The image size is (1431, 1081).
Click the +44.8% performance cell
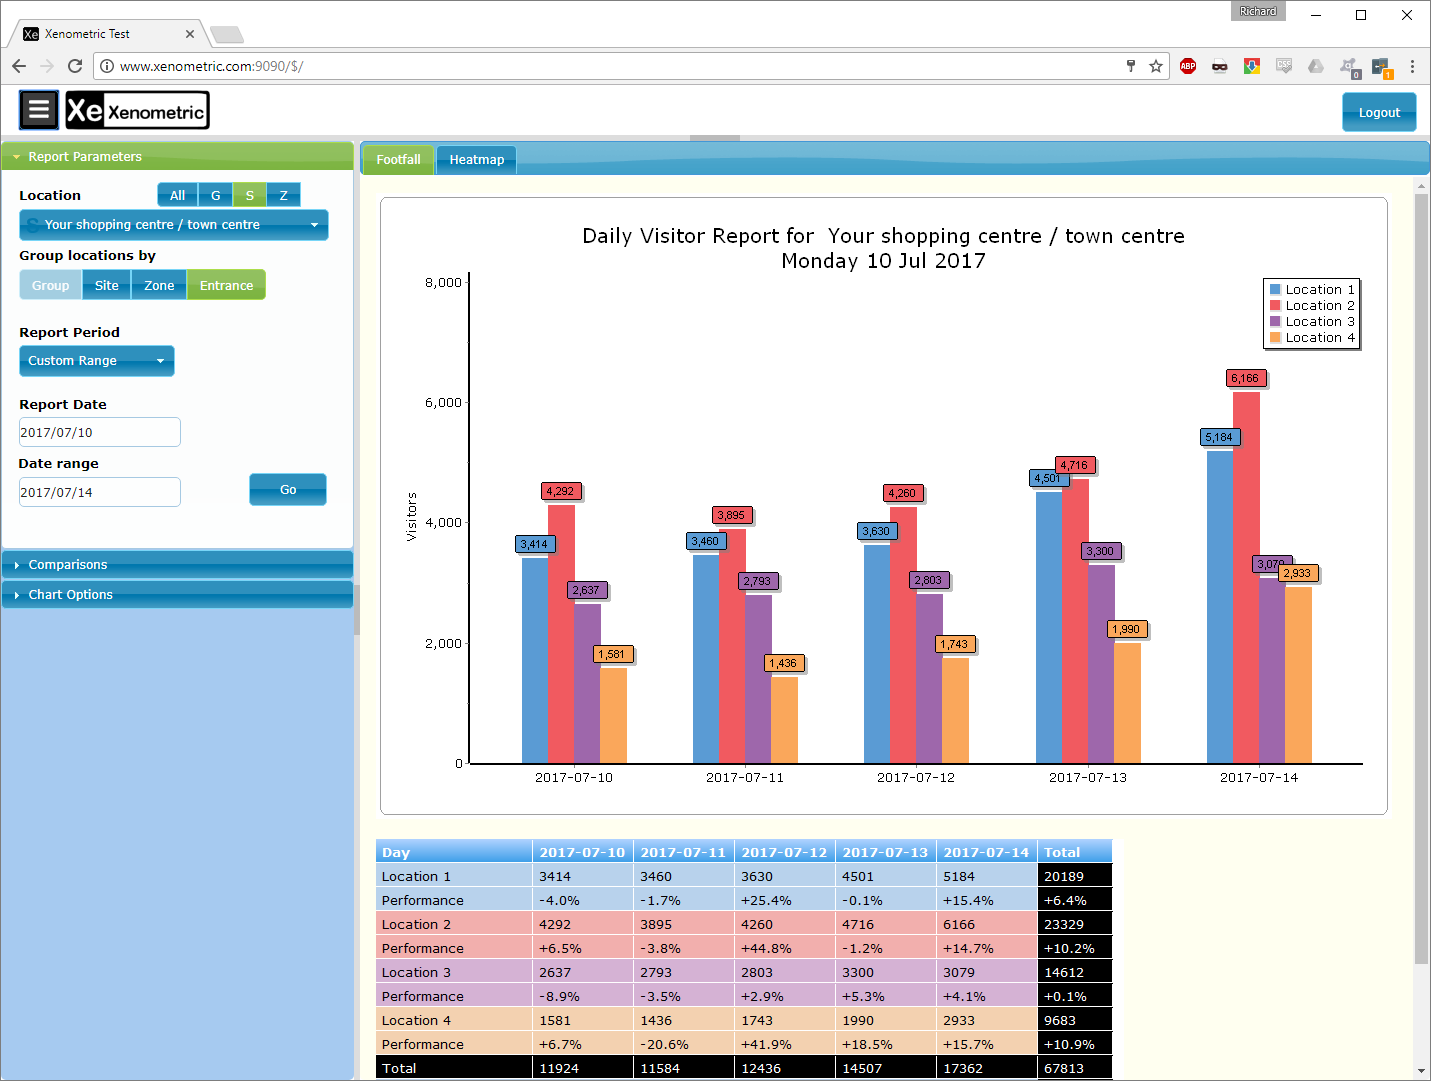(x=785, y=948)
